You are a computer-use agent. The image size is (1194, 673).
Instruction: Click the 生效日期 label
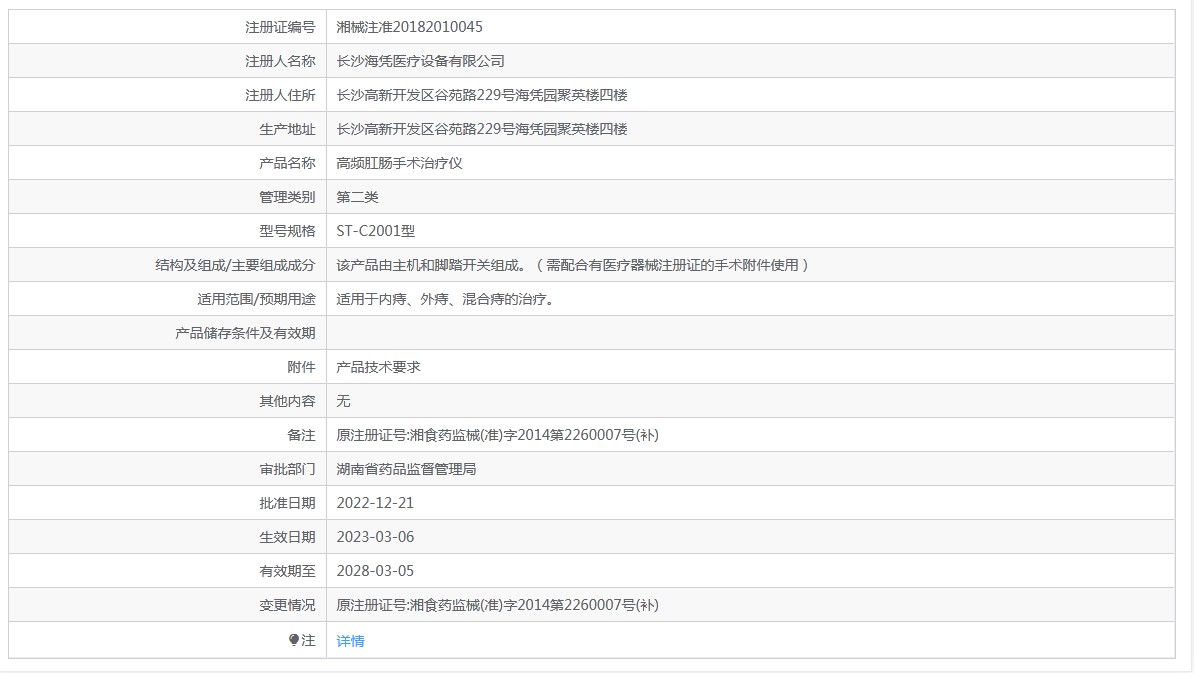coord(287,537)
